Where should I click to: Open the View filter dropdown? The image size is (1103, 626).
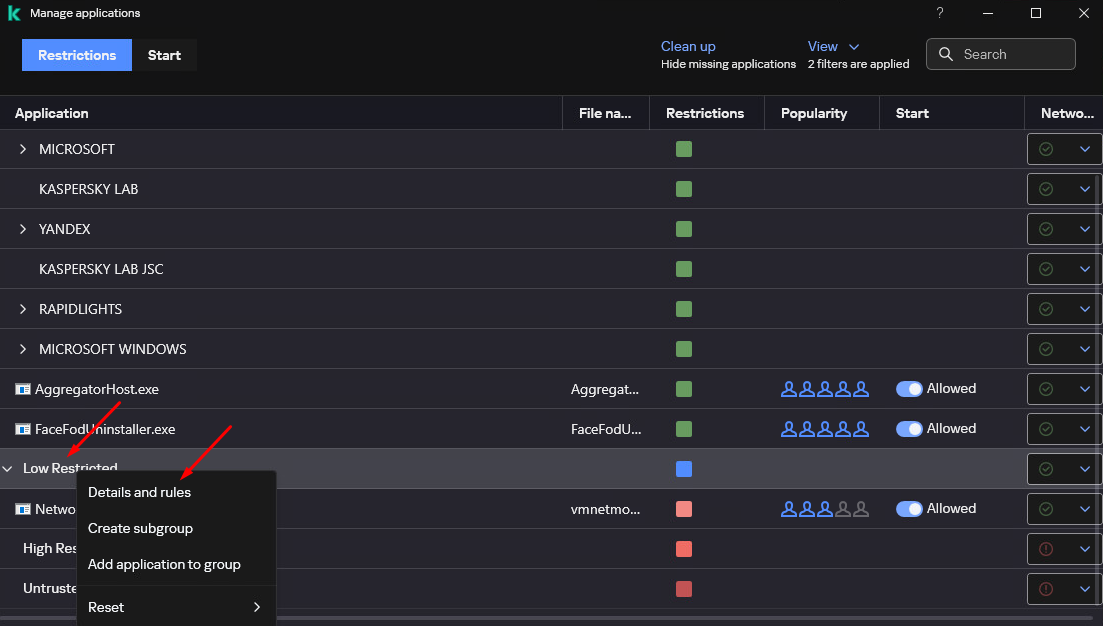[x=833, y=46]
